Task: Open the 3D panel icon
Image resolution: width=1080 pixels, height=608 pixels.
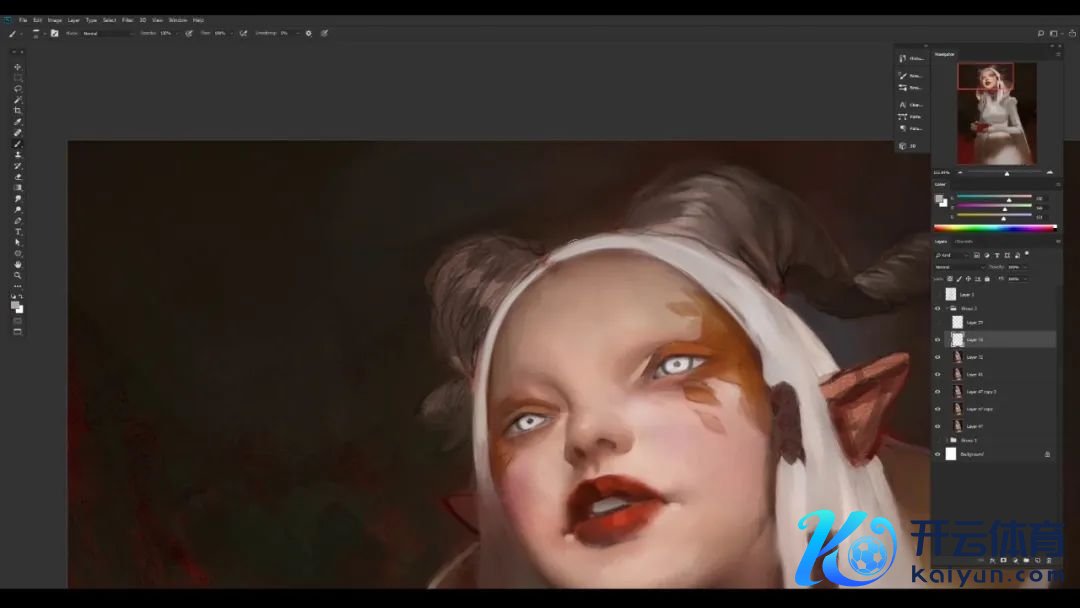Action: pyautogui.click(x=909, y=146)
